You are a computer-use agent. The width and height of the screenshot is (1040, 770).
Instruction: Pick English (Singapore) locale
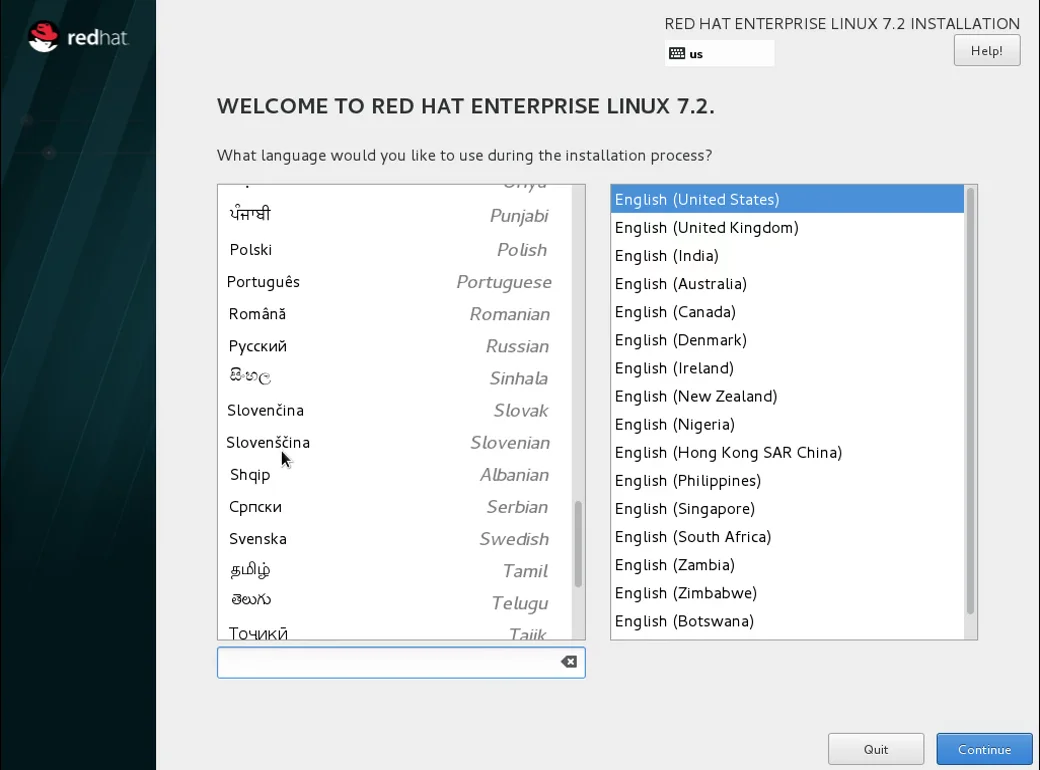point(787,509)
